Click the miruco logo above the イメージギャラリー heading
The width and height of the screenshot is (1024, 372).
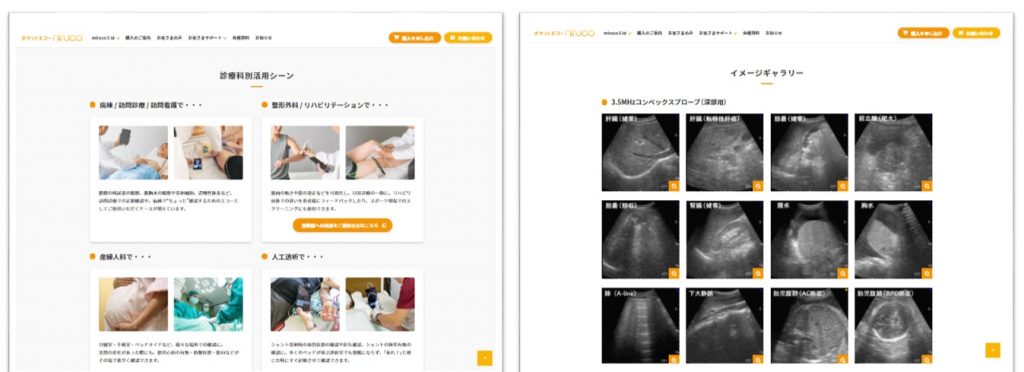(564, 33)
